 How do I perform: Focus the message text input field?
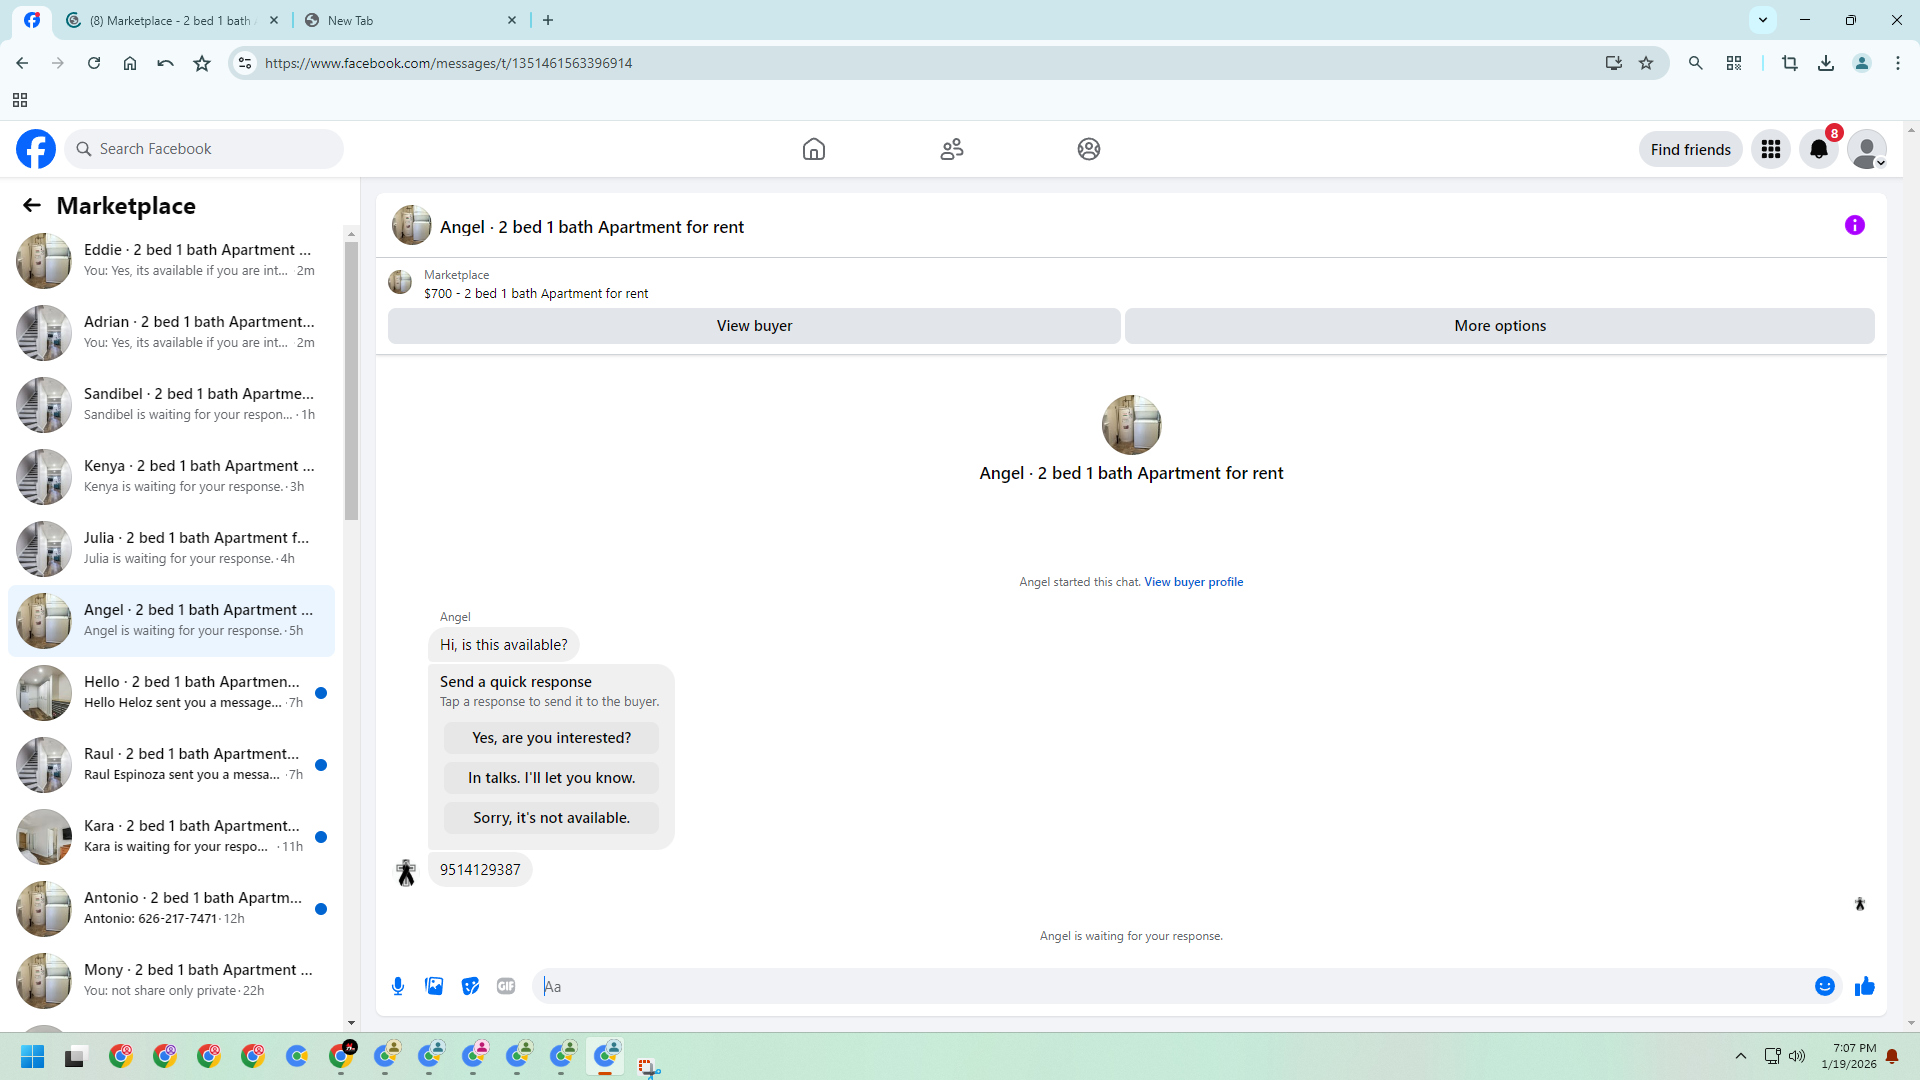point(1170,986)
